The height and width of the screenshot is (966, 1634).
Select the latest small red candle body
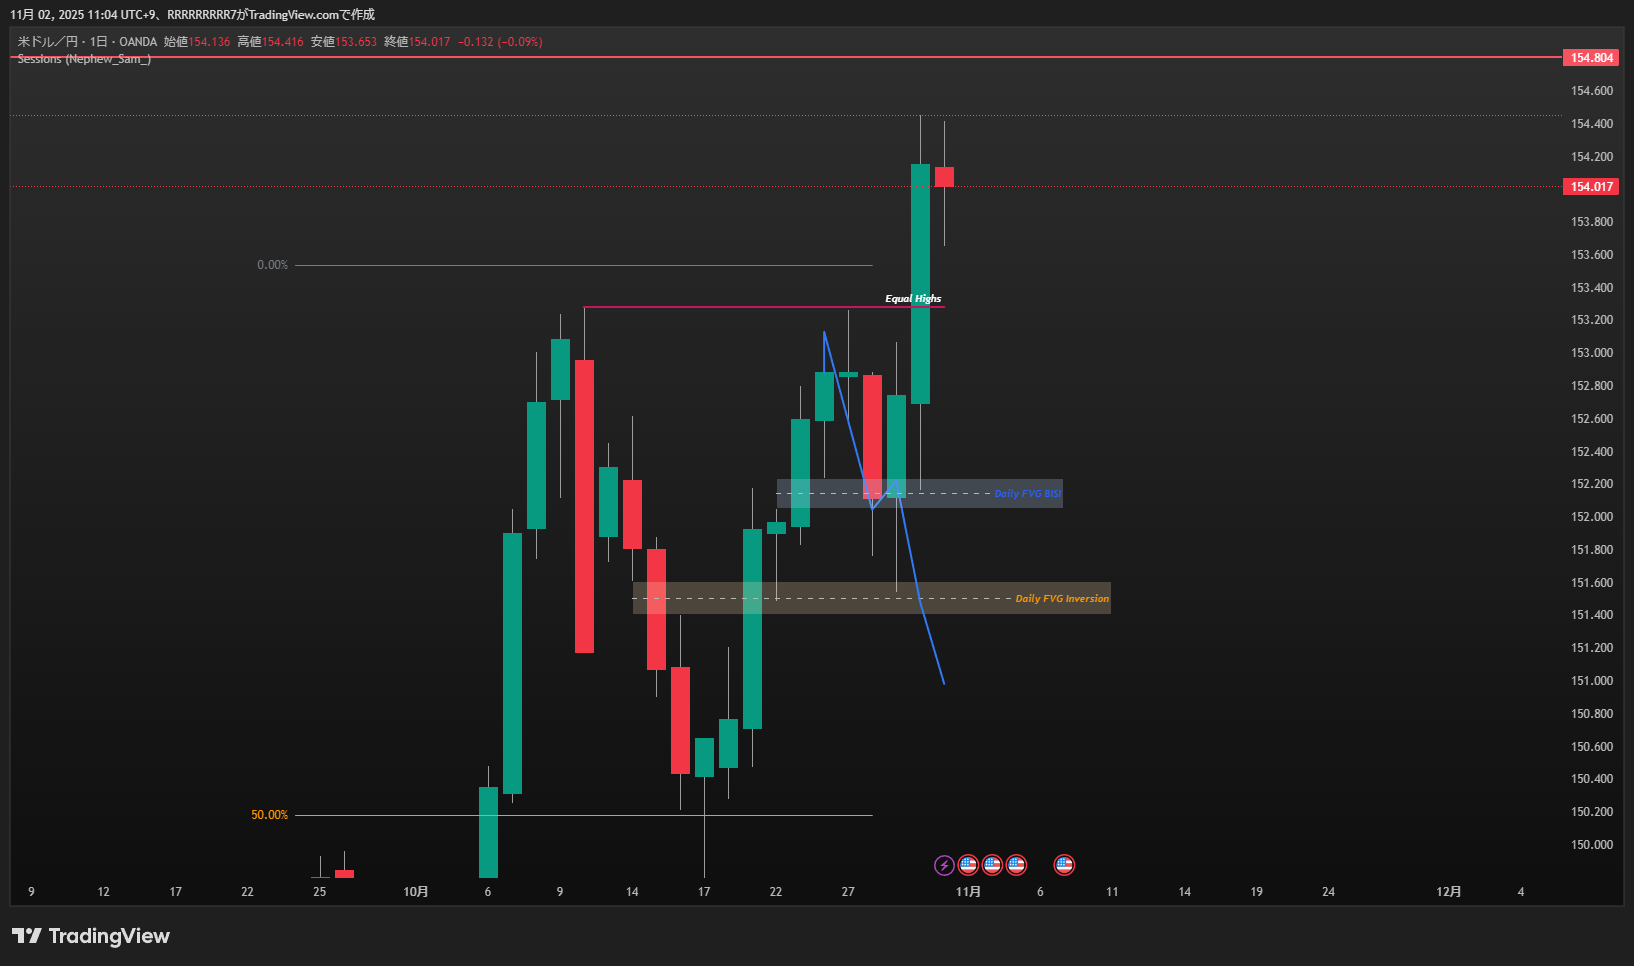(x=944, y=177)
